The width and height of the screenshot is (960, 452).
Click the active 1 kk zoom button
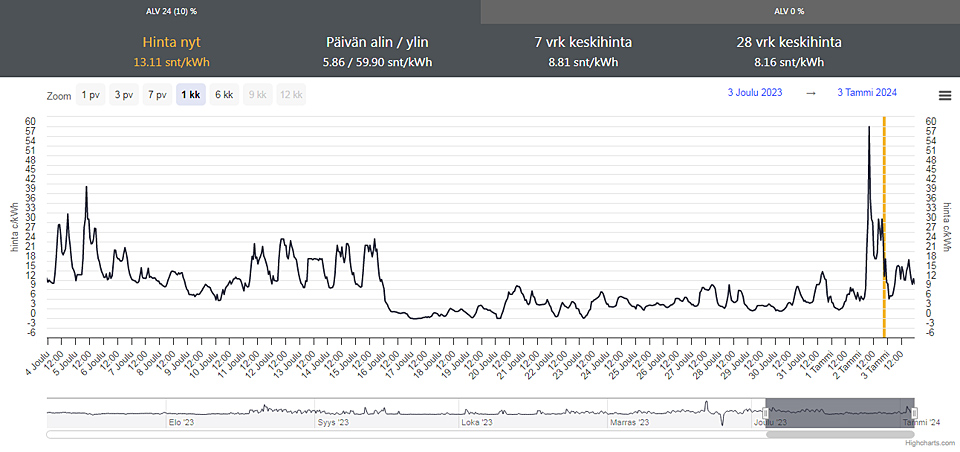(190, 95)
